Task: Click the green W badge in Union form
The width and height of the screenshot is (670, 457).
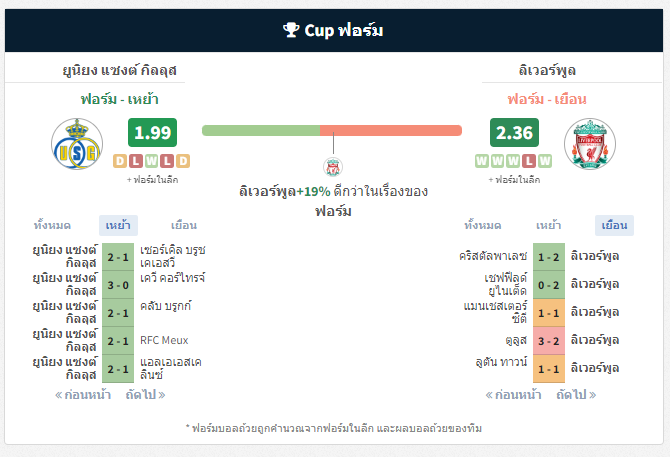Action: click(x=151, y=161)
